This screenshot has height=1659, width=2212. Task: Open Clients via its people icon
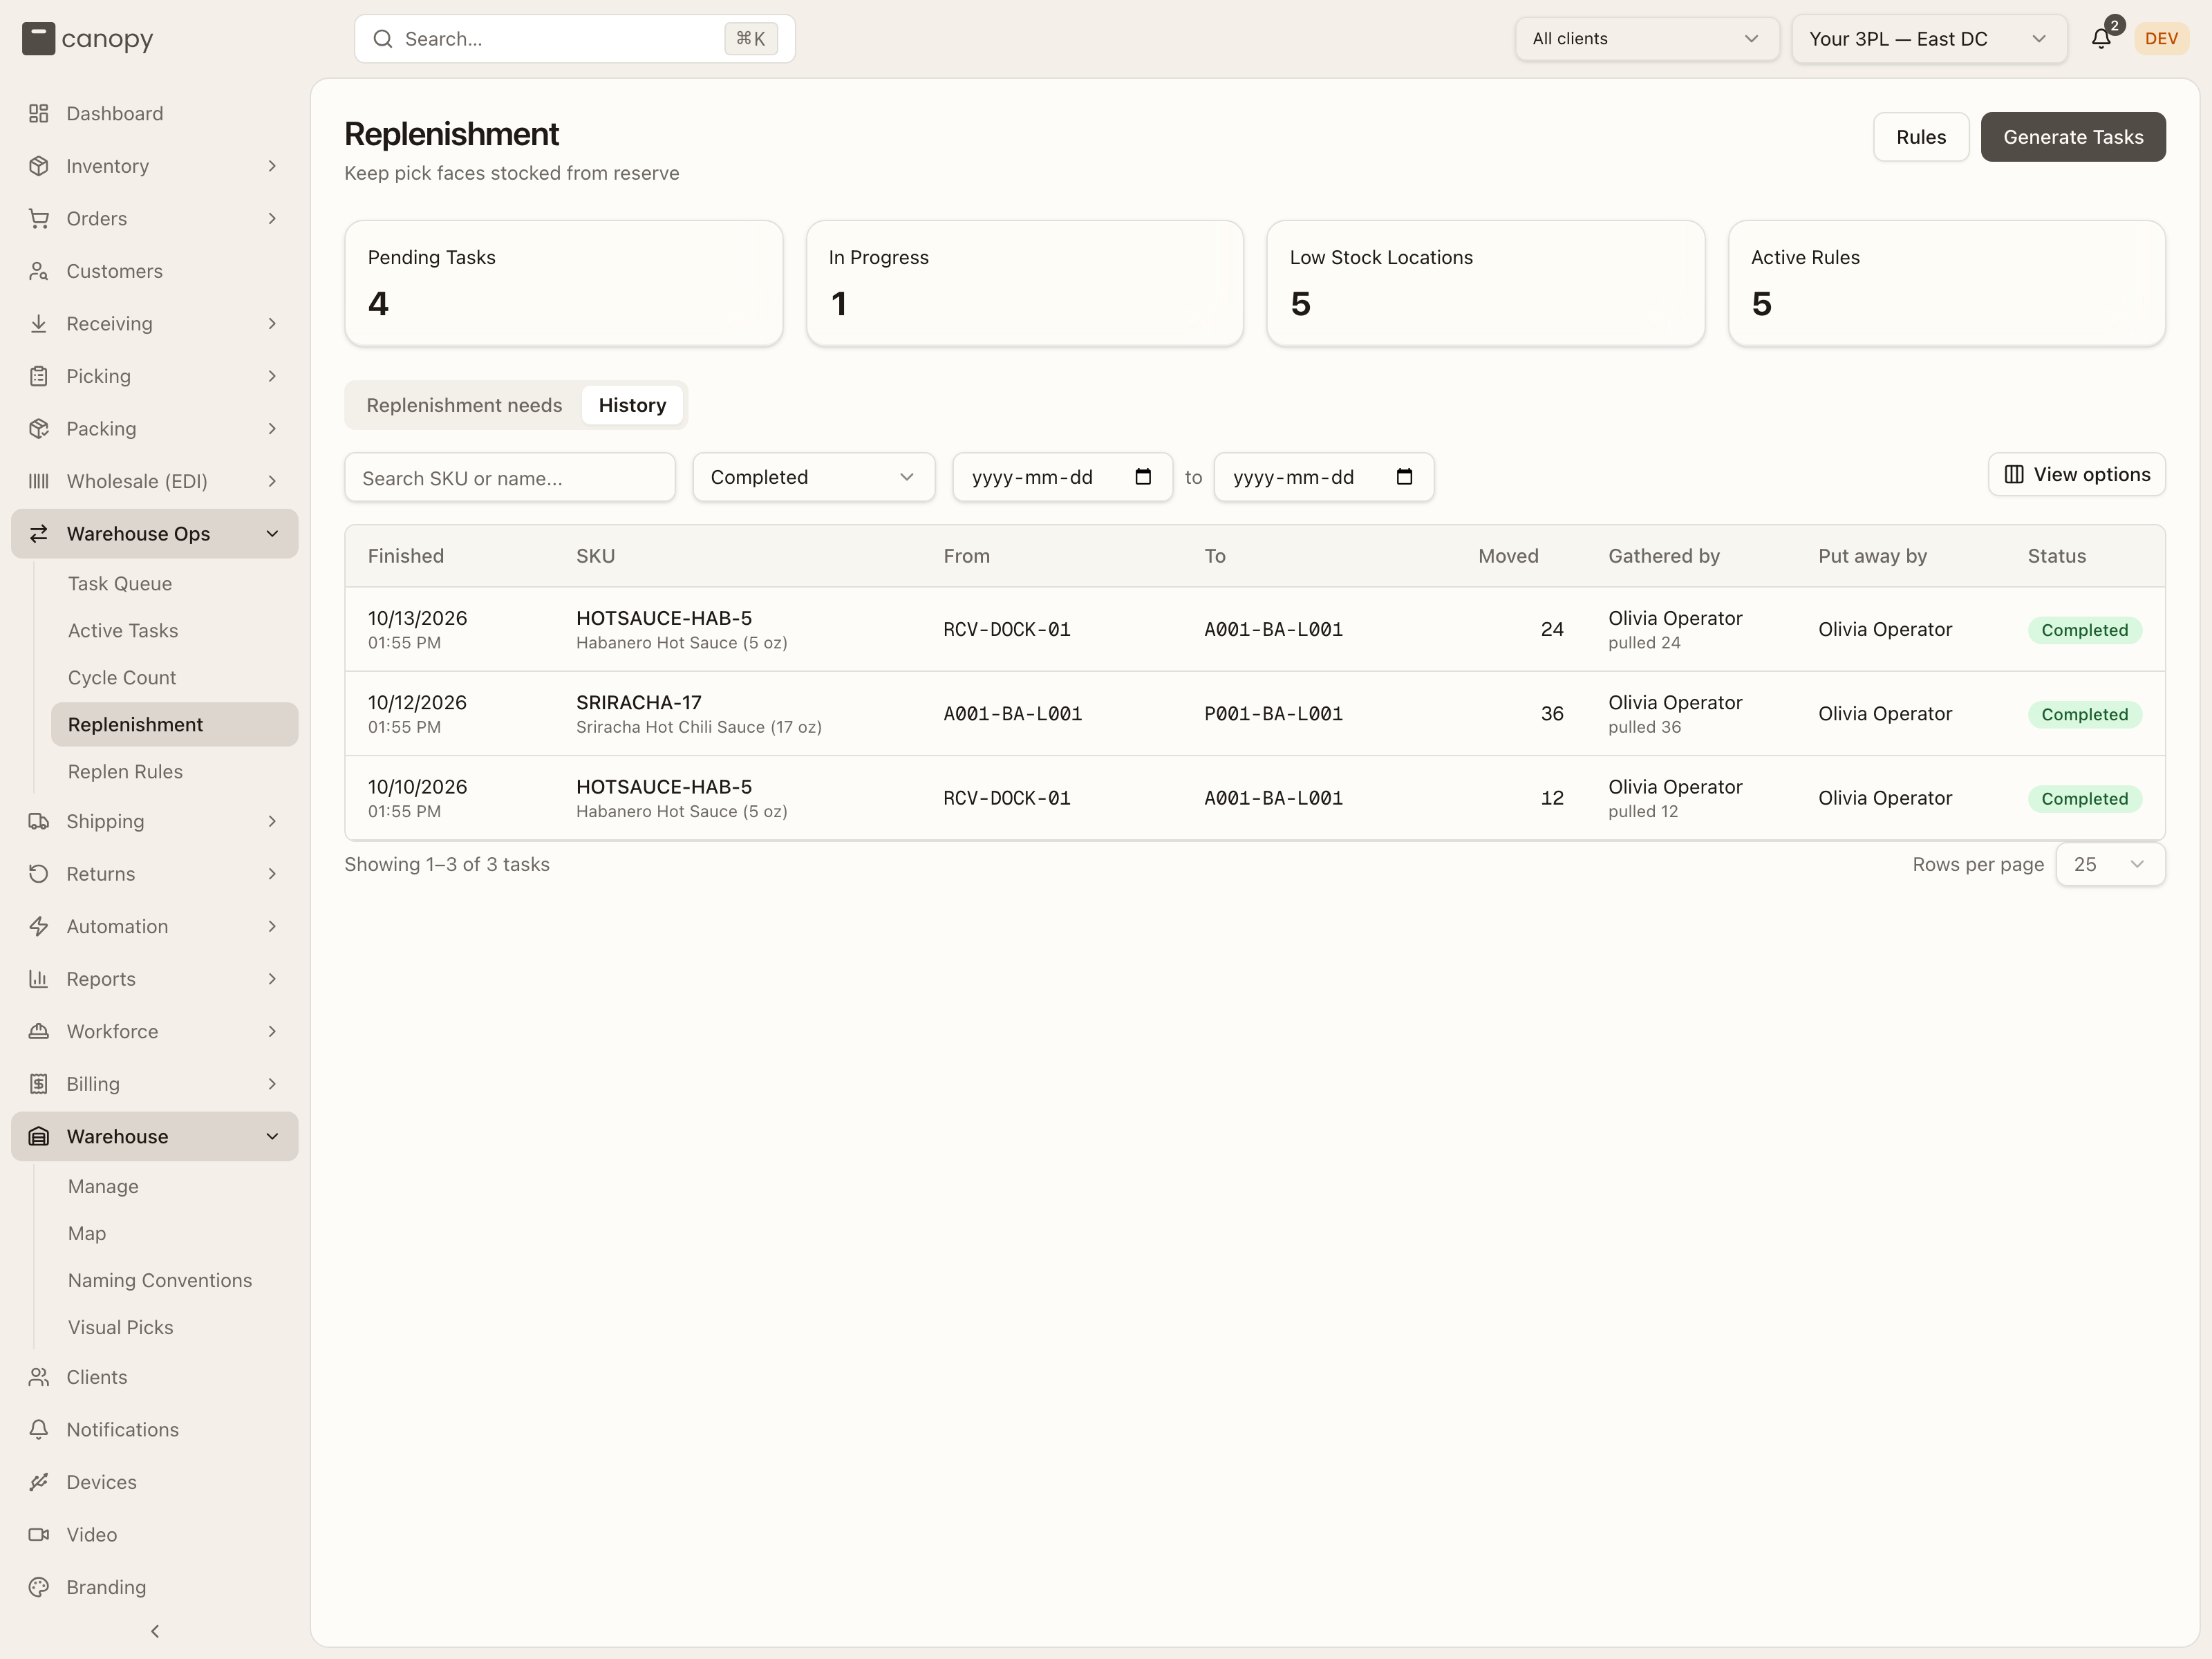pos(39,1377)
